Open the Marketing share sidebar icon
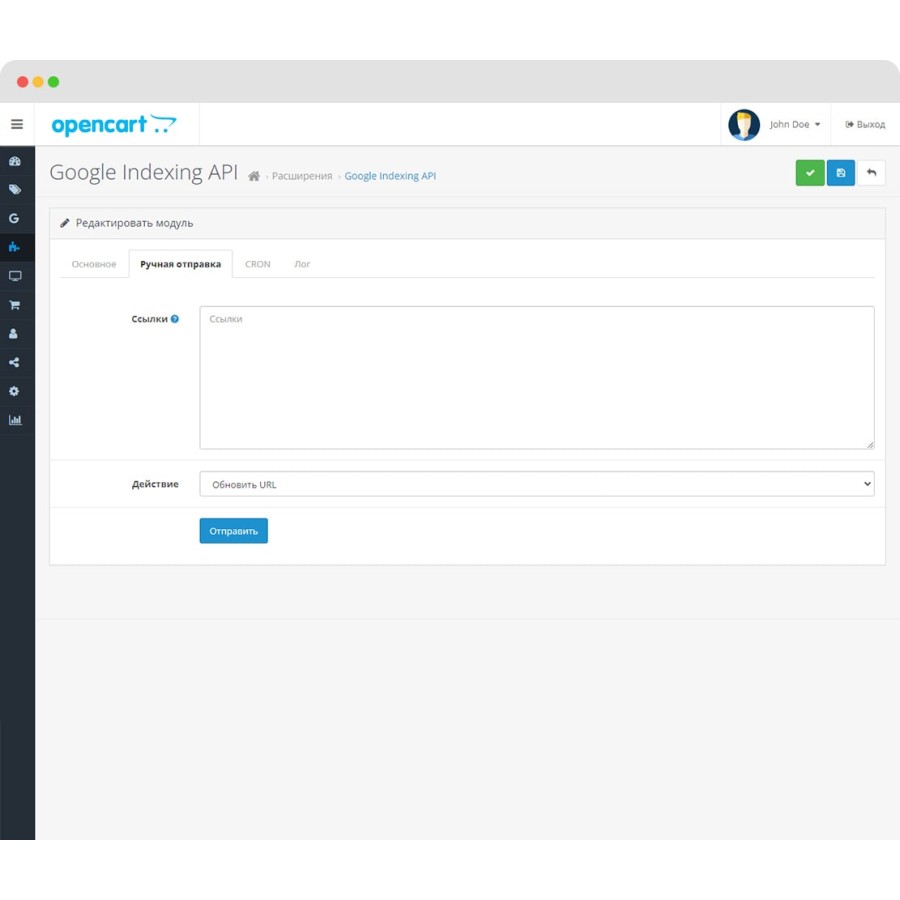 [x=14, y=362]
